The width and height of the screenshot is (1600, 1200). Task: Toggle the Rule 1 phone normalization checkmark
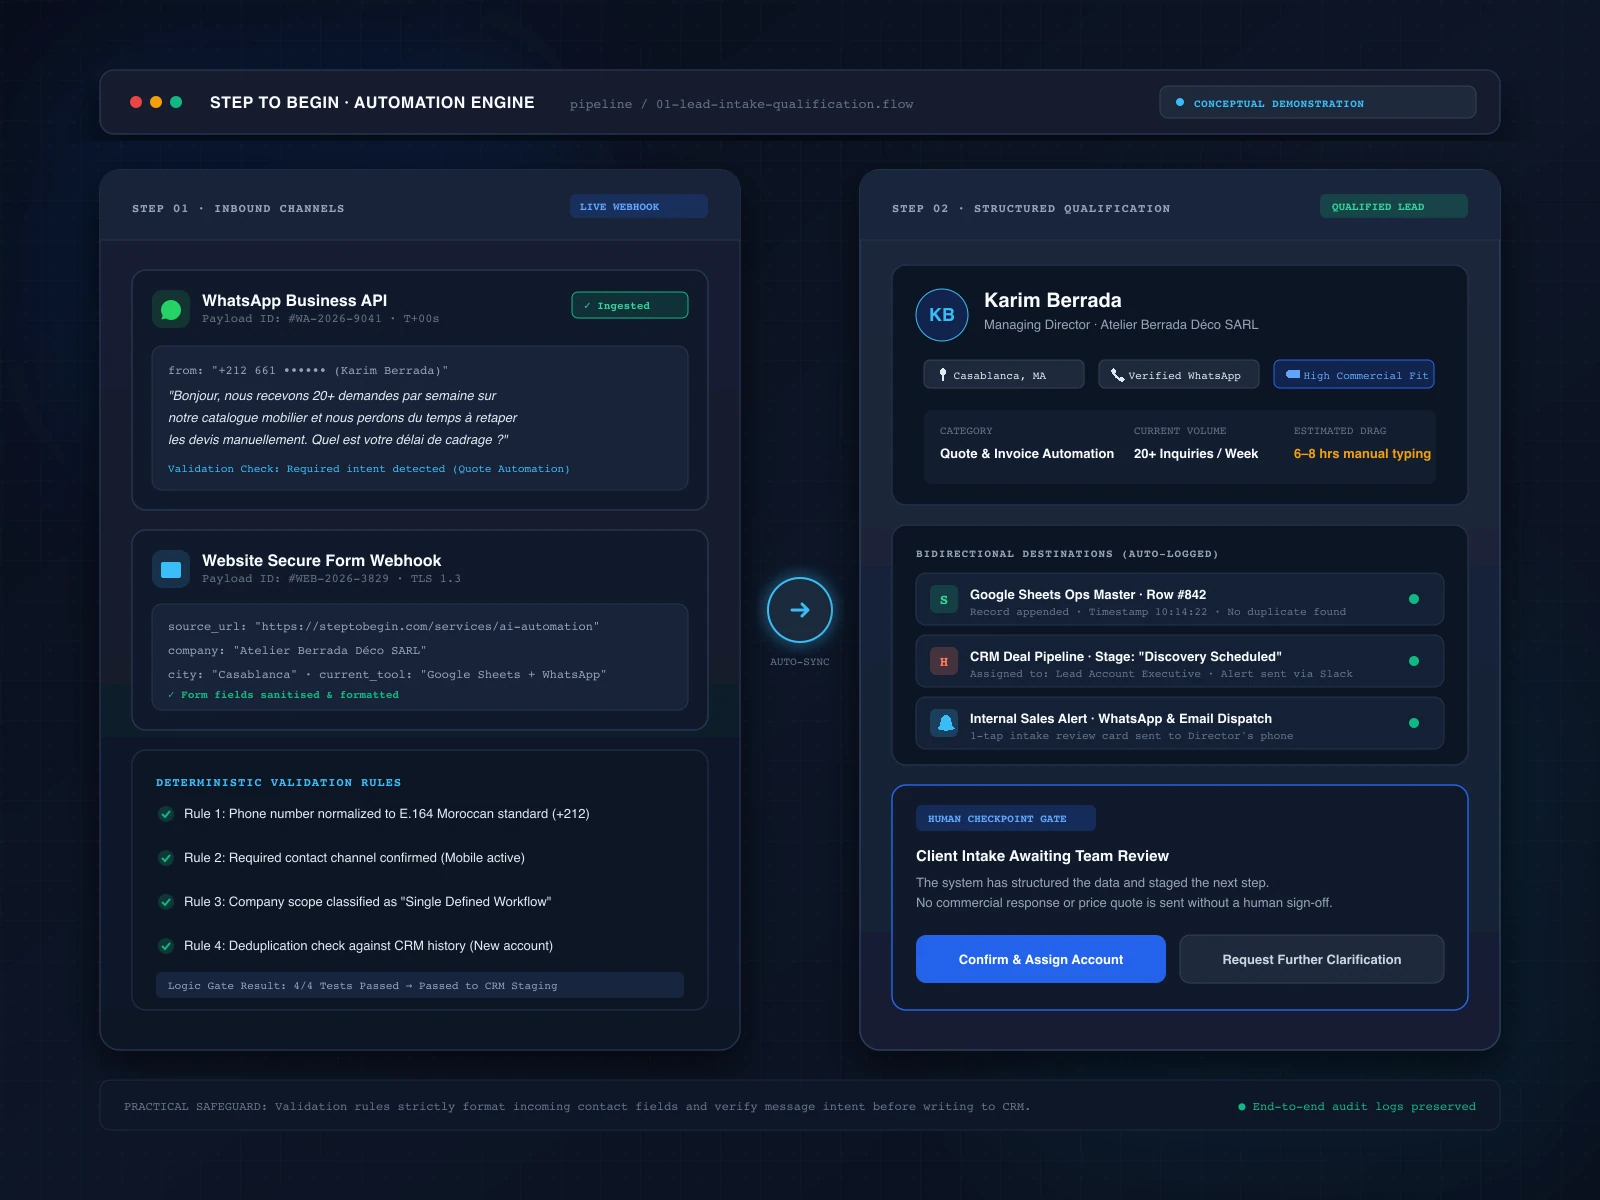click(x=166, y=814)
